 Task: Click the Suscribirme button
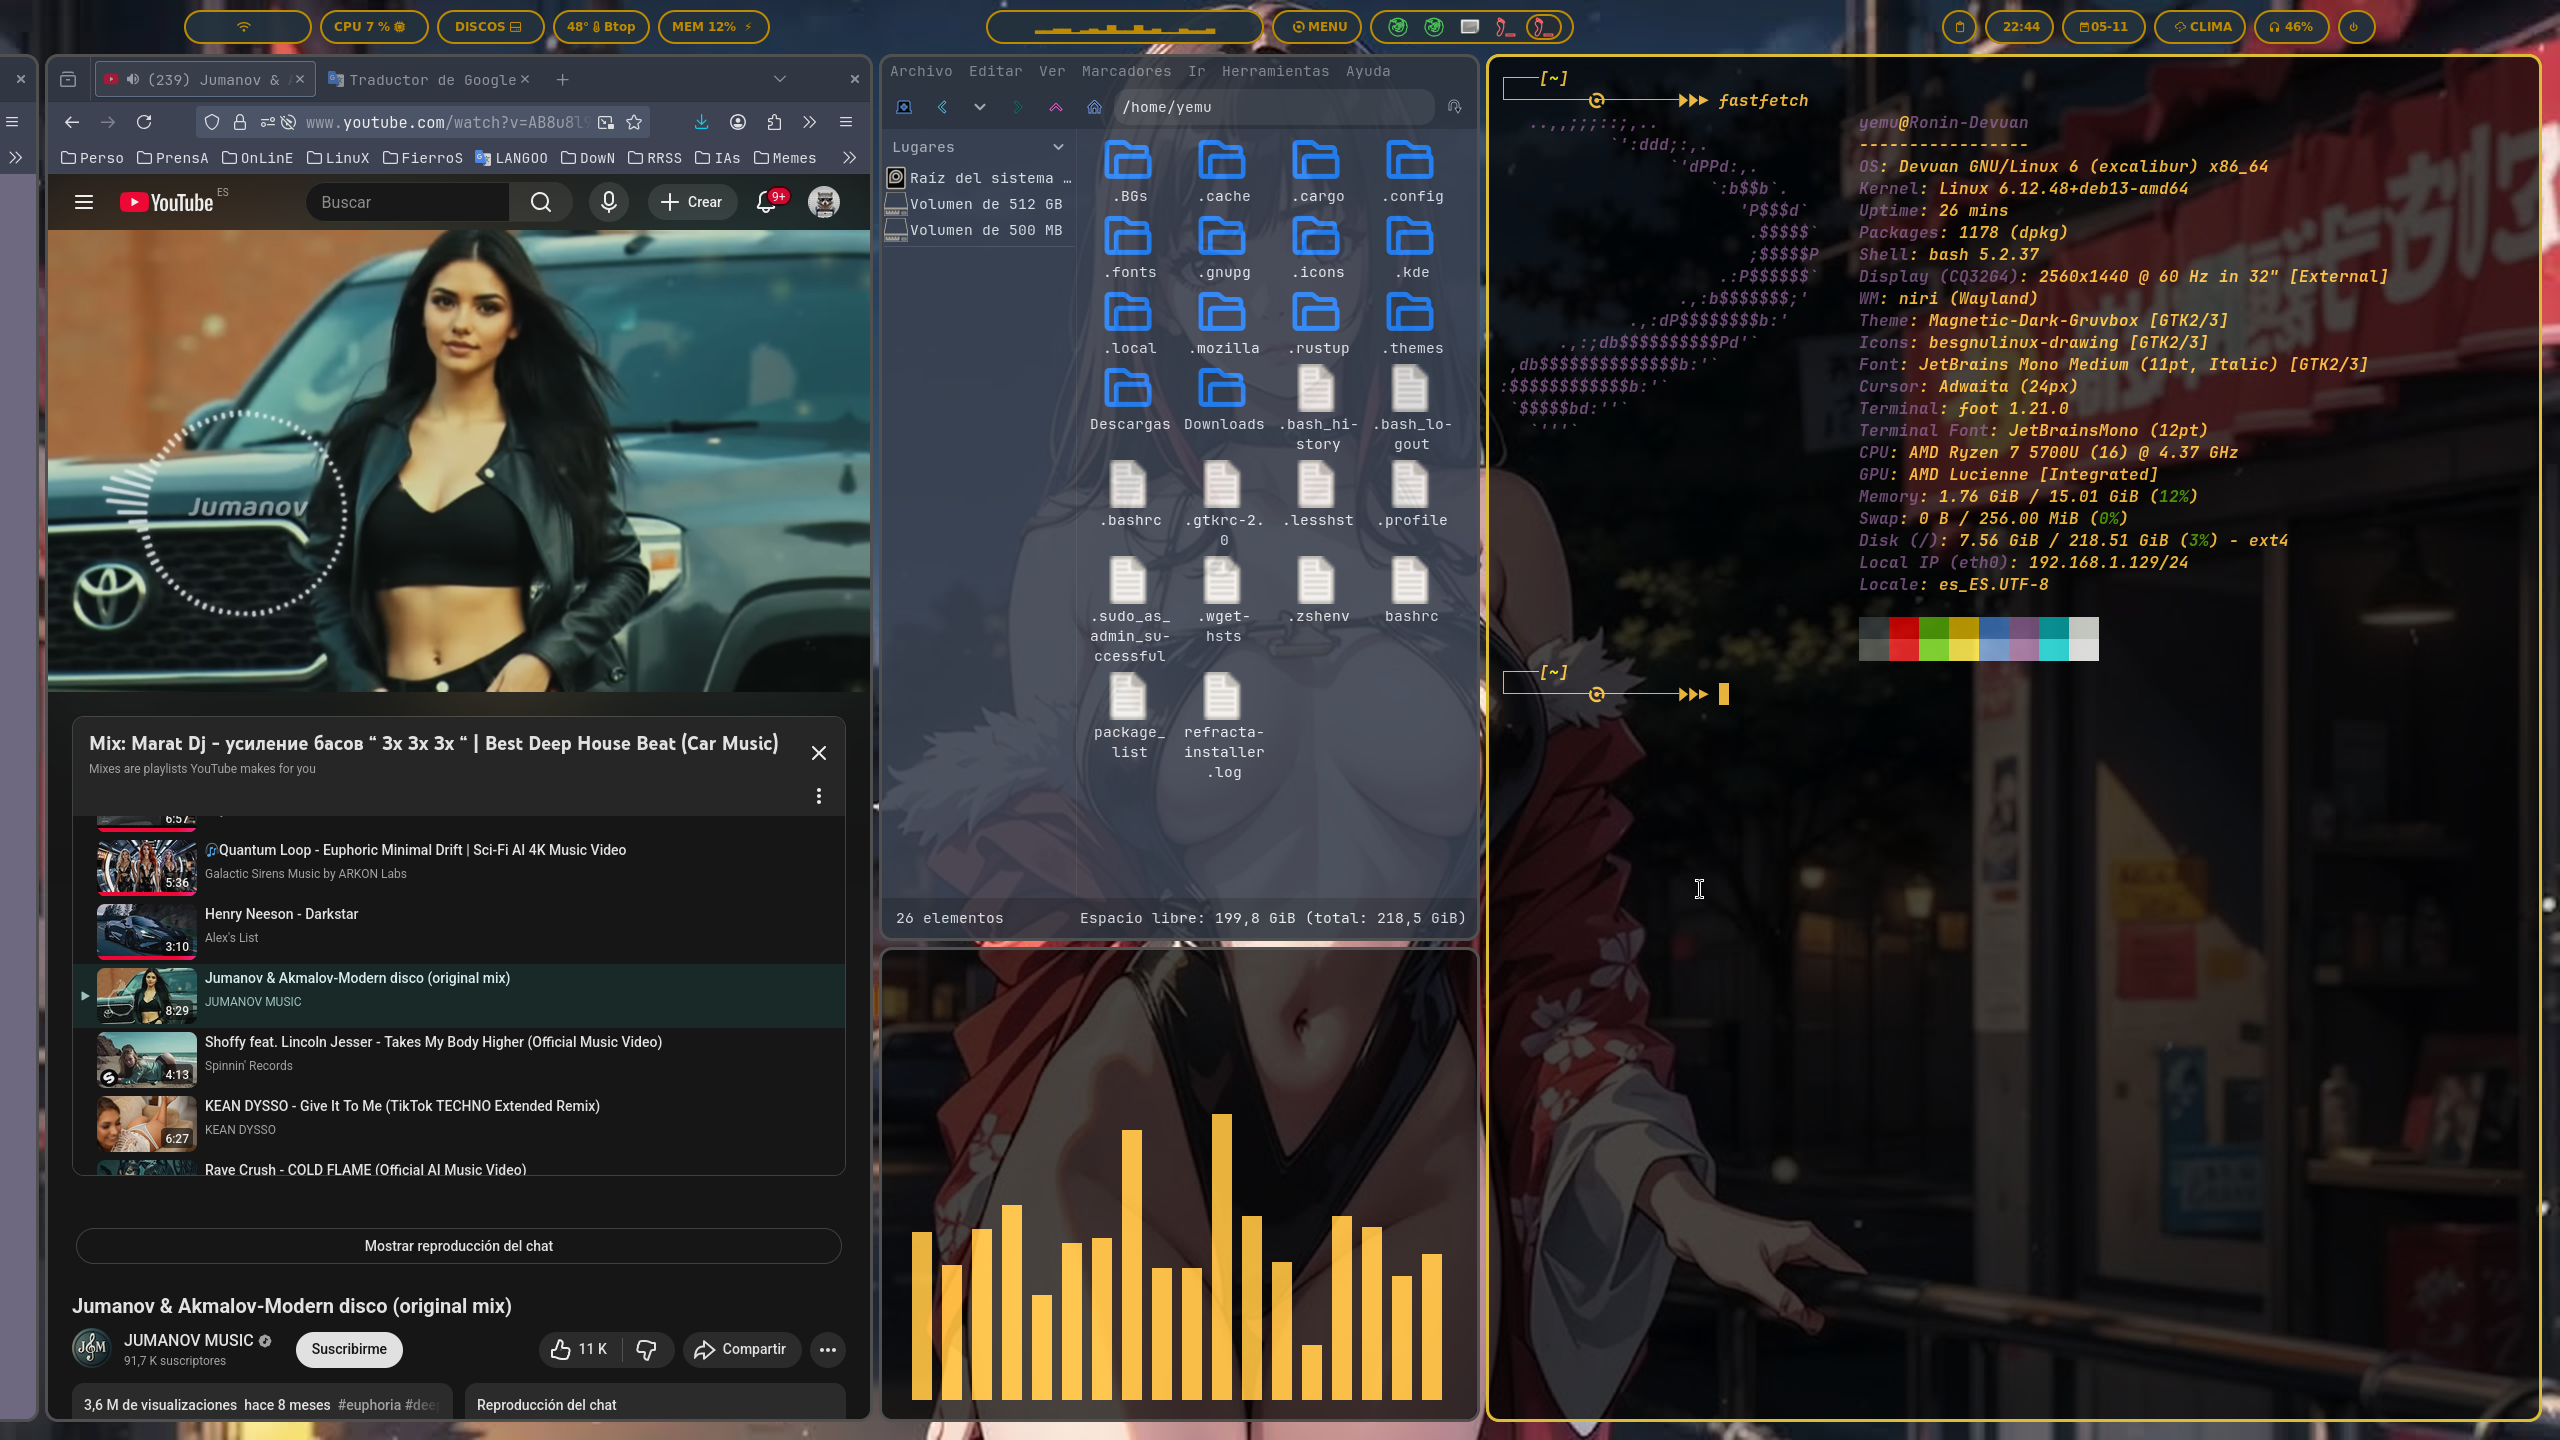coord(348,1349)
